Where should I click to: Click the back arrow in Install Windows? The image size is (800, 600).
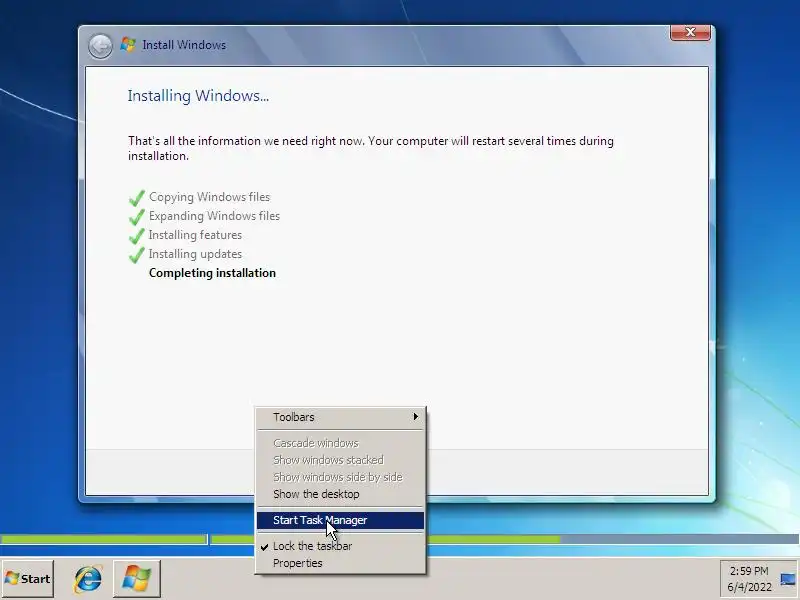tap(100, 46)
